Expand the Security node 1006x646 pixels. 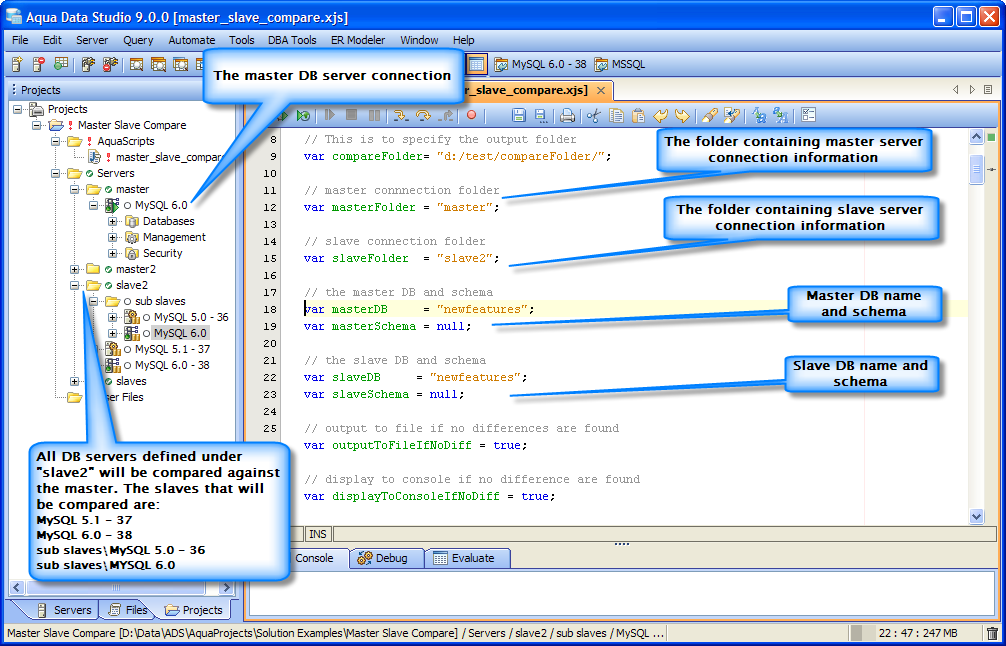[113, 253]
